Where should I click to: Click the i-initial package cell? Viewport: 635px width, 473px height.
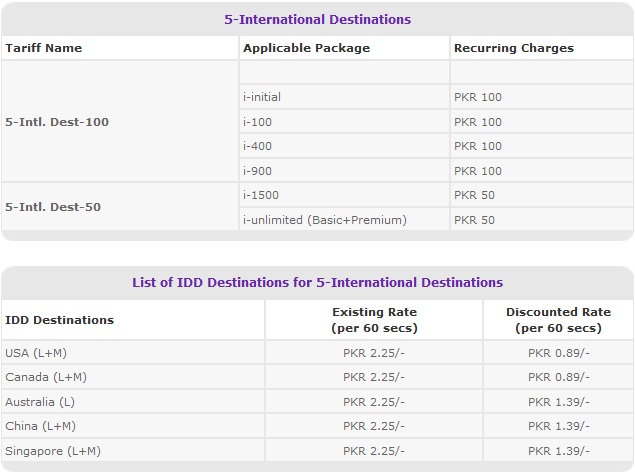pos(344,97)
